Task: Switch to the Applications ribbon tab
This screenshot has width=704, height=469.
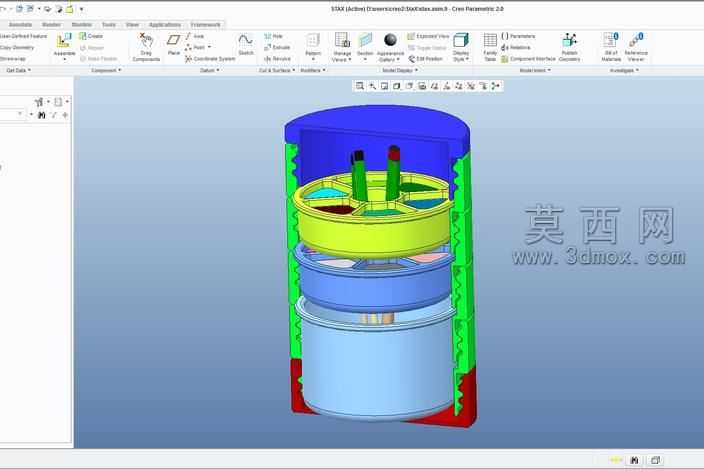Action: (165, 25)
